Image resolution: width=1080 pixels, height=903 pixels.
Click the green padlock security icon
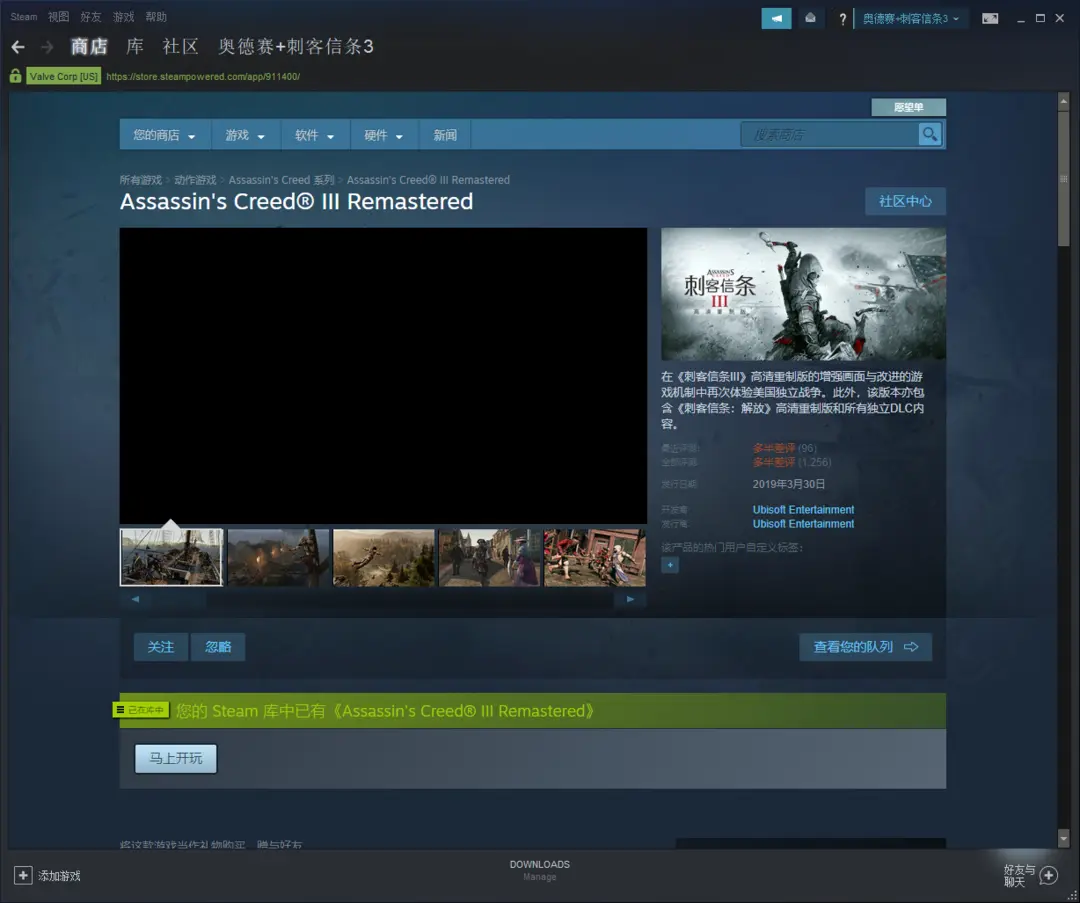15,76
